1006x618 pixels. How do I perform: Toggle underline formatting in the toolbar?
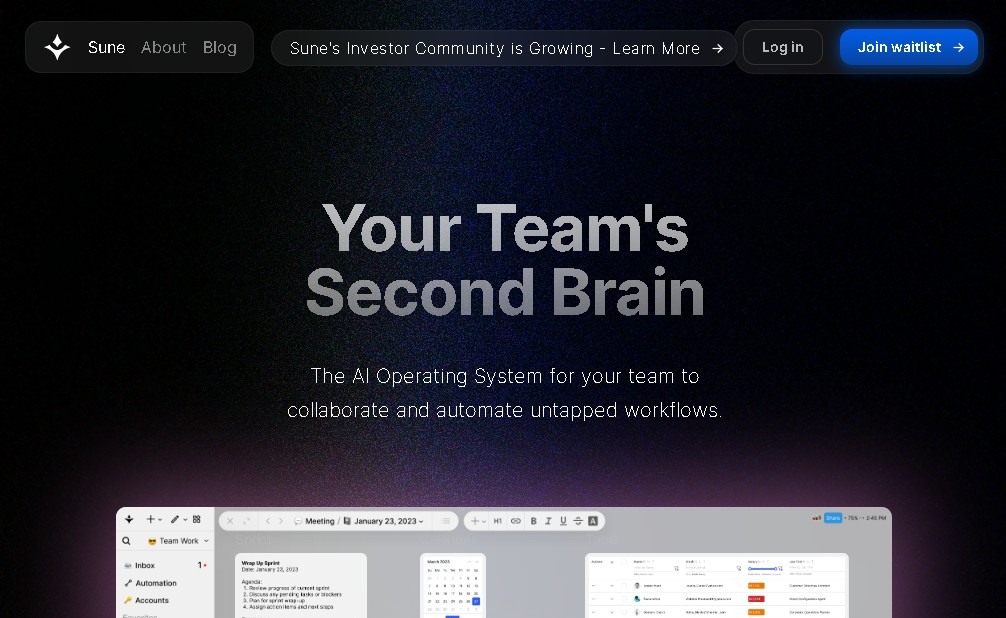pyautogui.click(x=561, y=521)
